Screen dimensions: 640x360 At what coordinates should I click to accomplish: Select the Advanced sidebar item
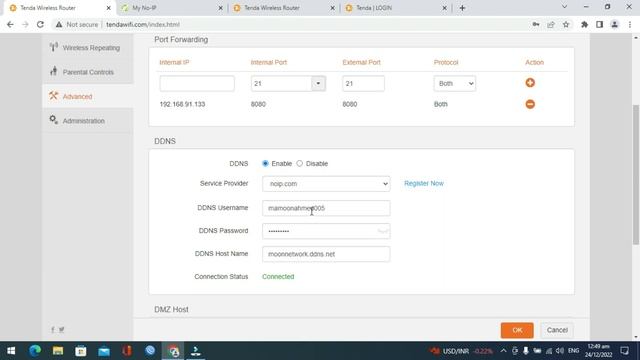click(87, 96)
